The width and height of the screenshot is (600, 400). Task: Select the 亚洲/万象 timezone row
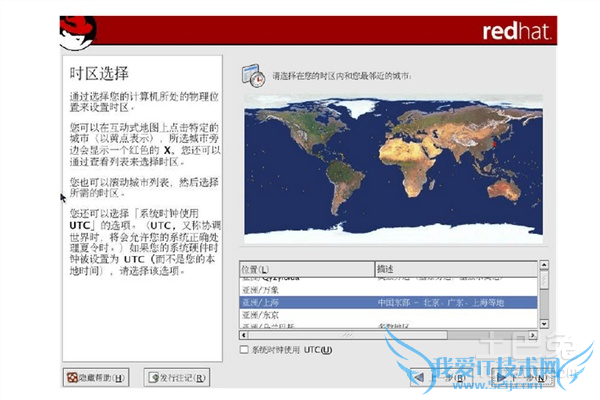(x=388, y=290)
